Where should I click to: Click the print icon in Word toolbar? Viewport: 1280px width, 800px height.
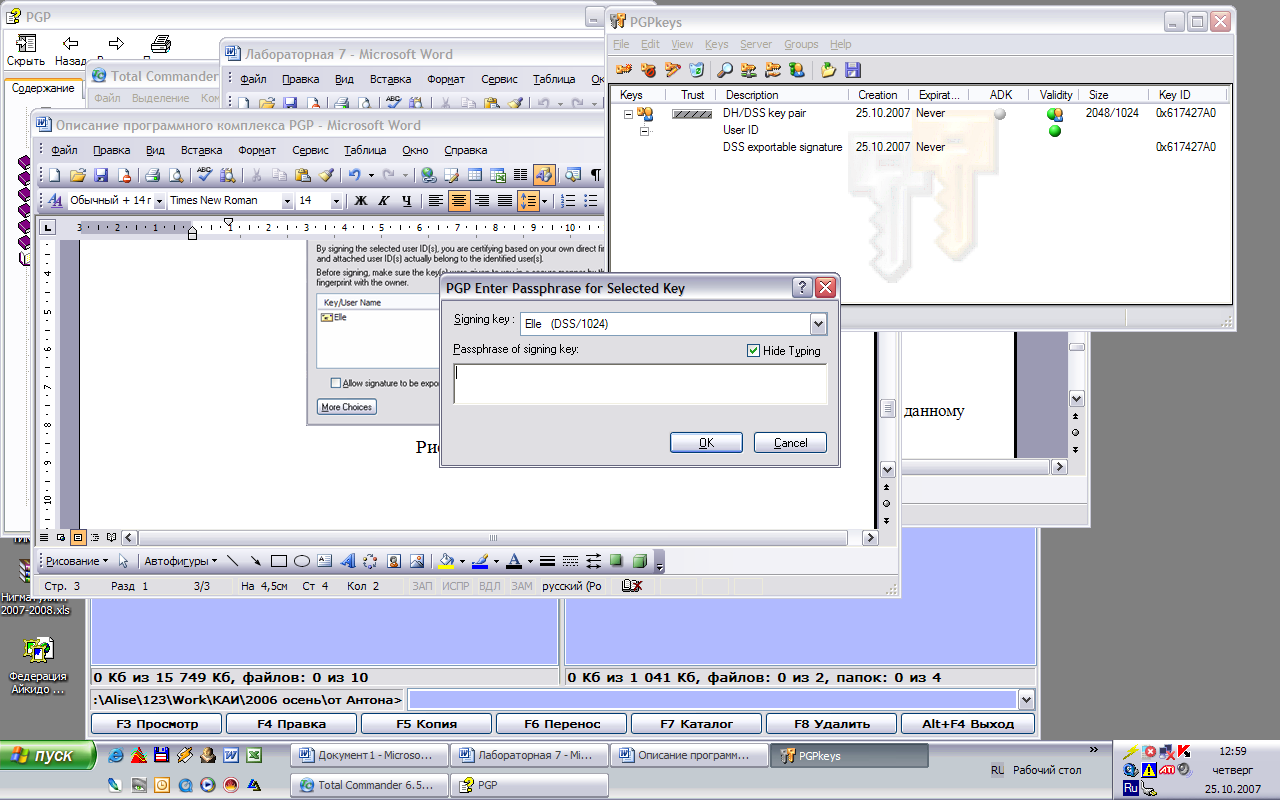point(152,175)
